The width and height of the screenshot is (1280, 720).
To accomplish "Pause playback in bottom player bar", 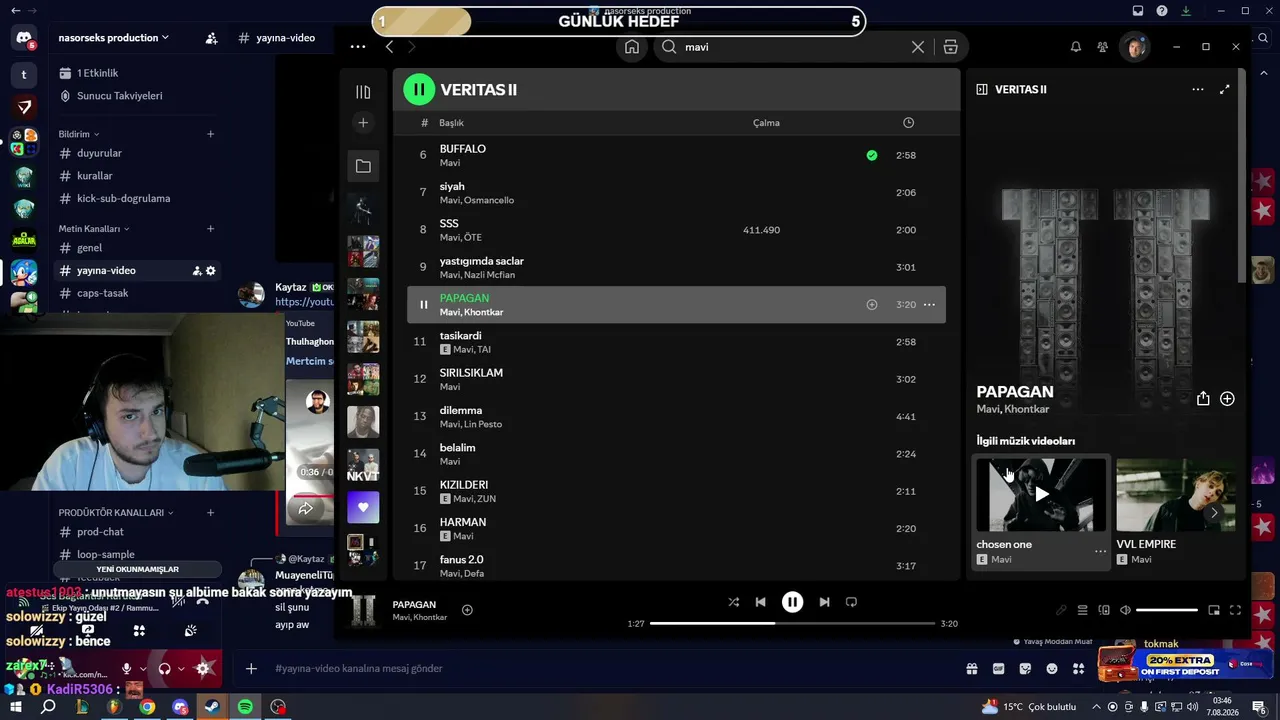I will point(792,602).
